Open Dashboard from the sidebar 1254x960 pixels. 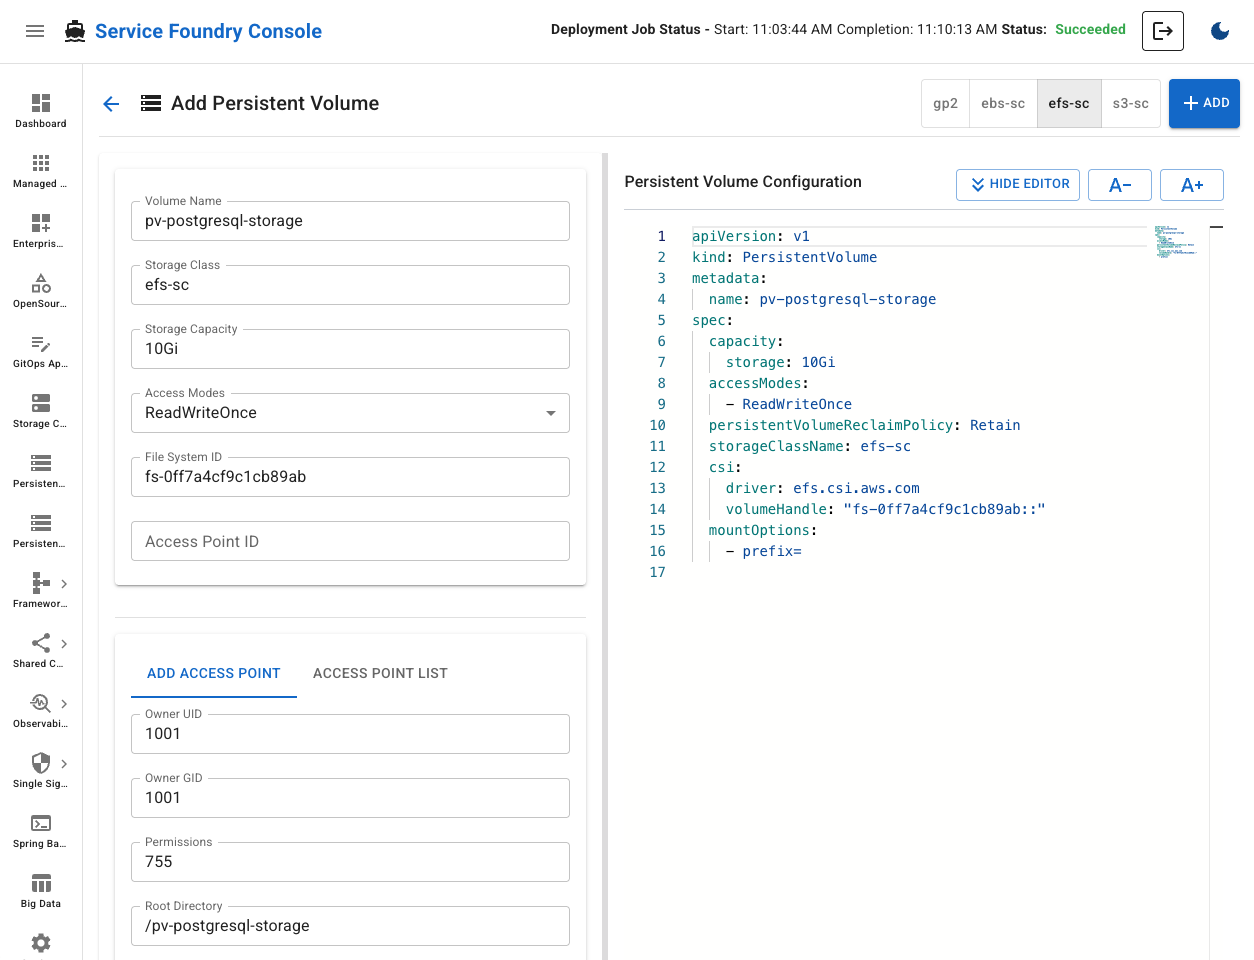click(x=41, y=110)
